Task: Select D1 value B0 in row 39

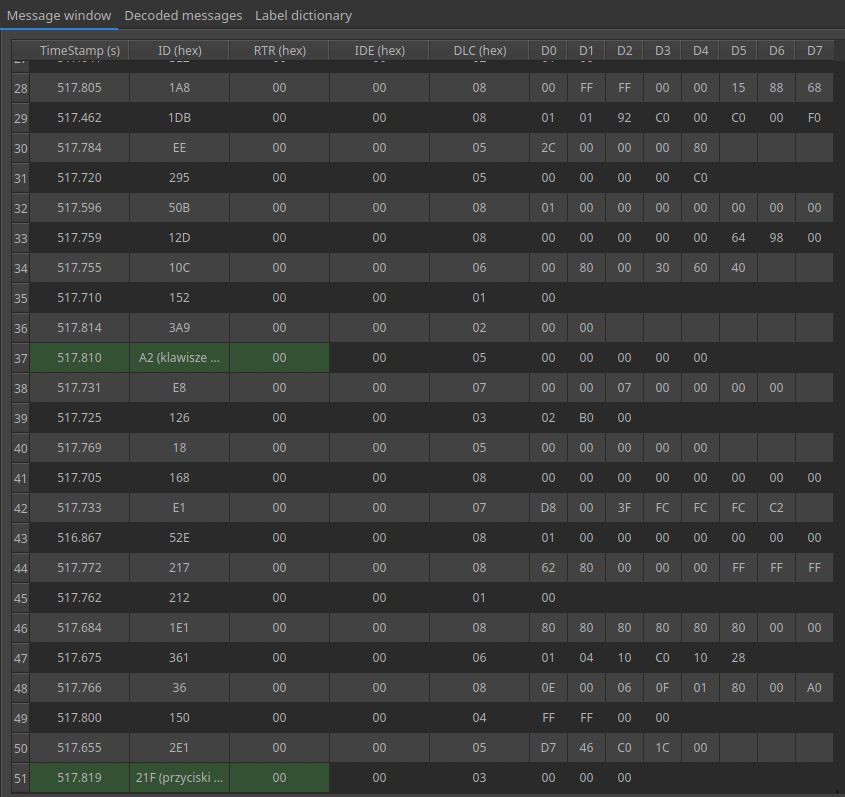Action: (x=586, y=418)
